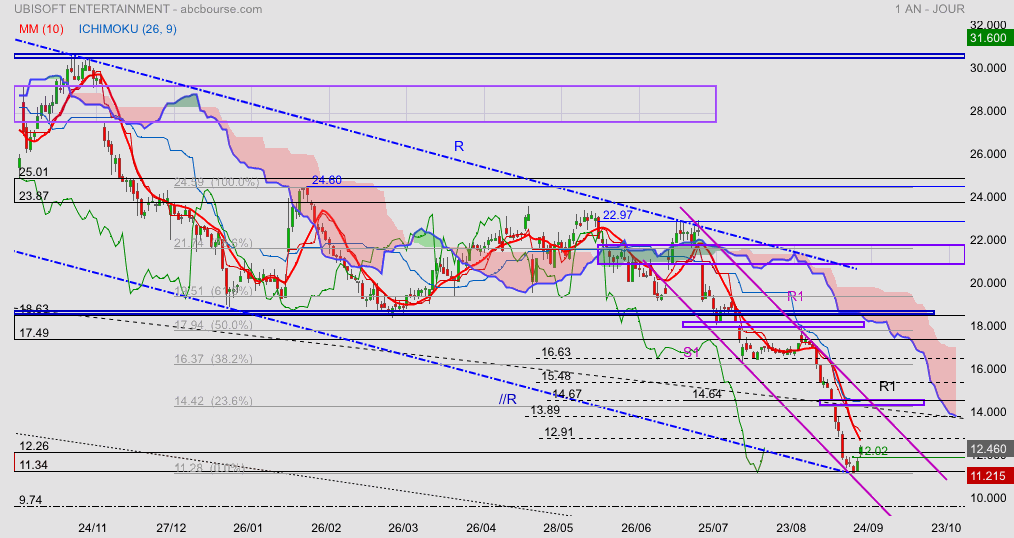Click the Fibonacci 14.42 (23.6%) label
The width and height of the screenshot is (1014, 538).
tap(213, 401)
